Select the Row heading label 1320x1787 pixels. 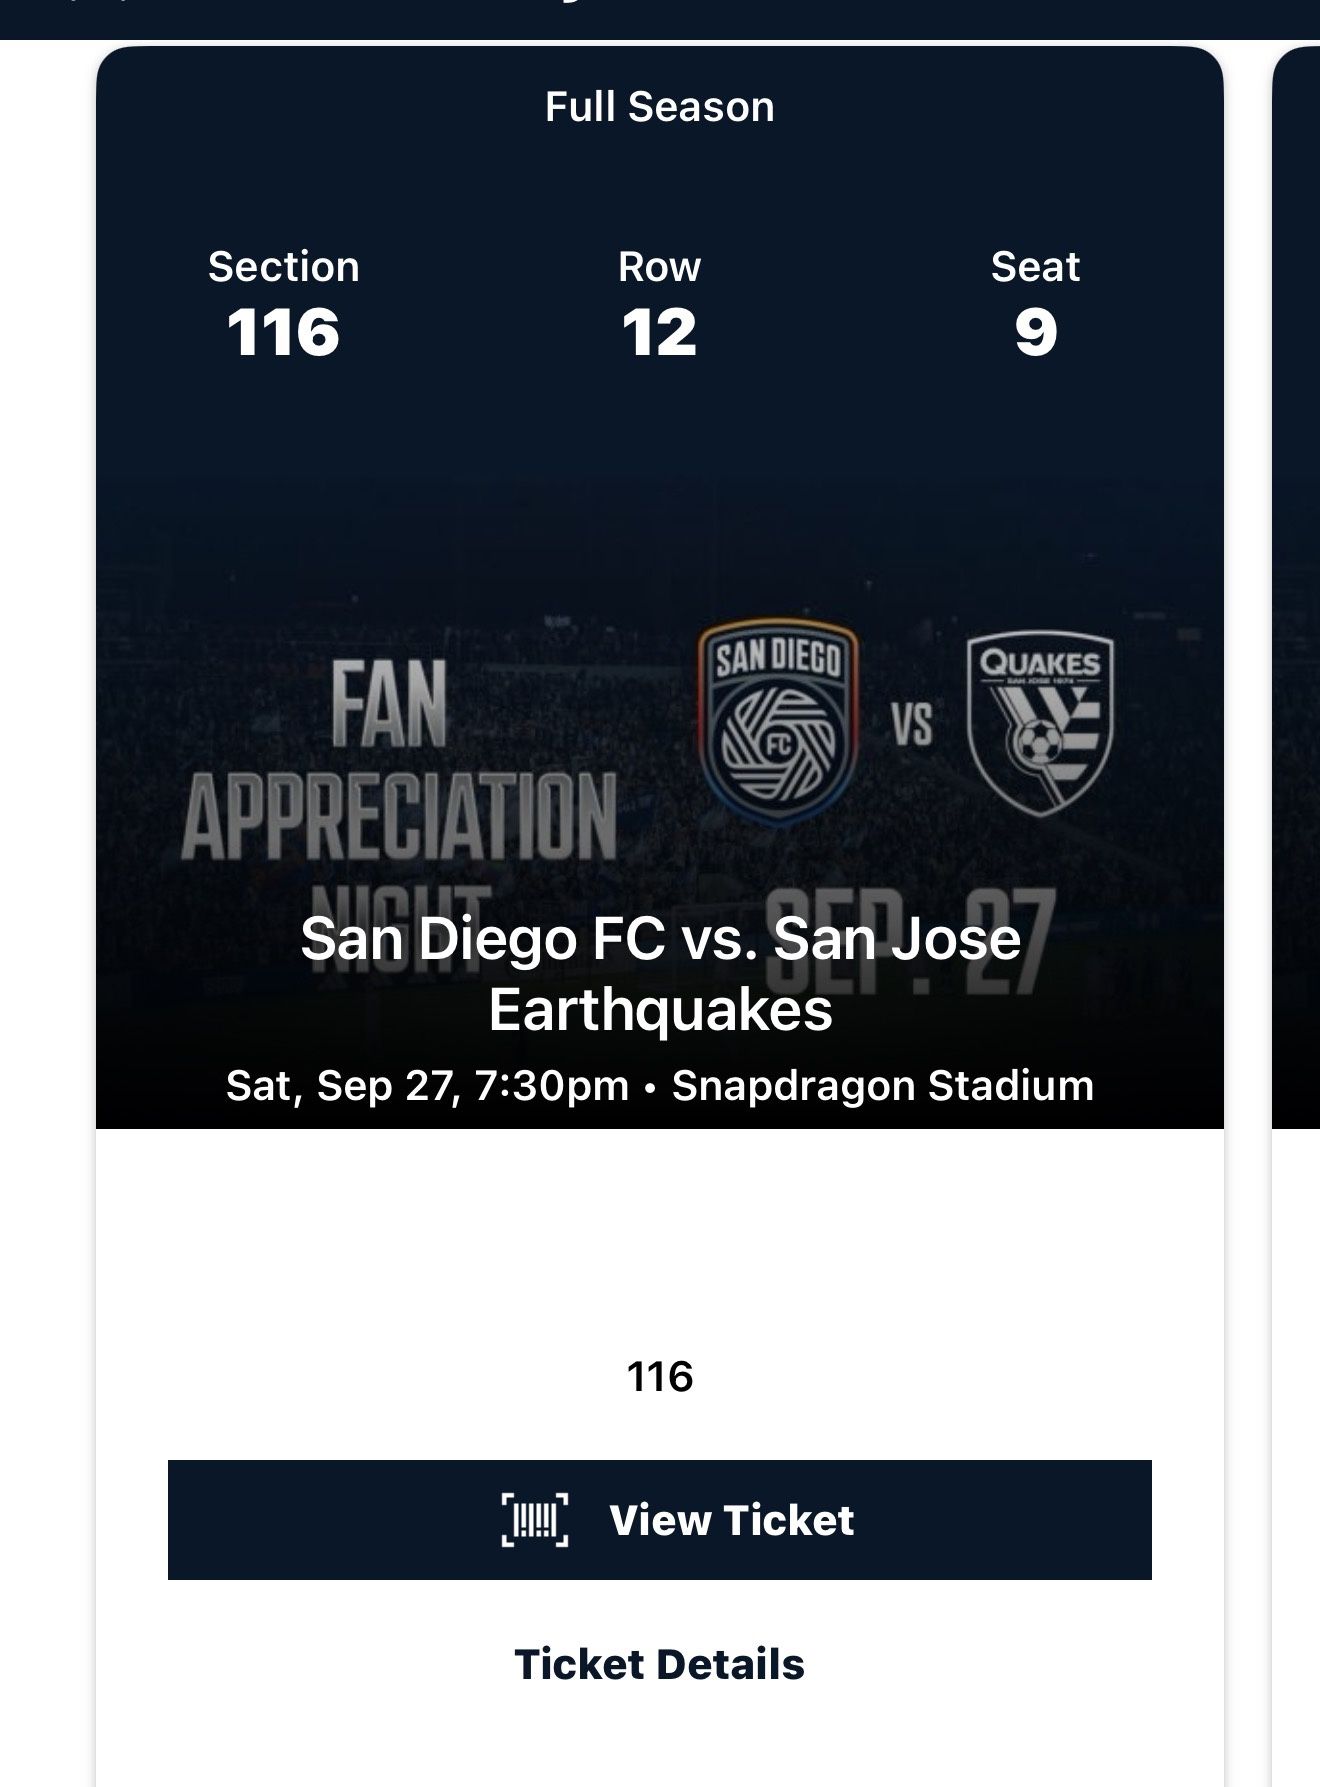[659, 267]
